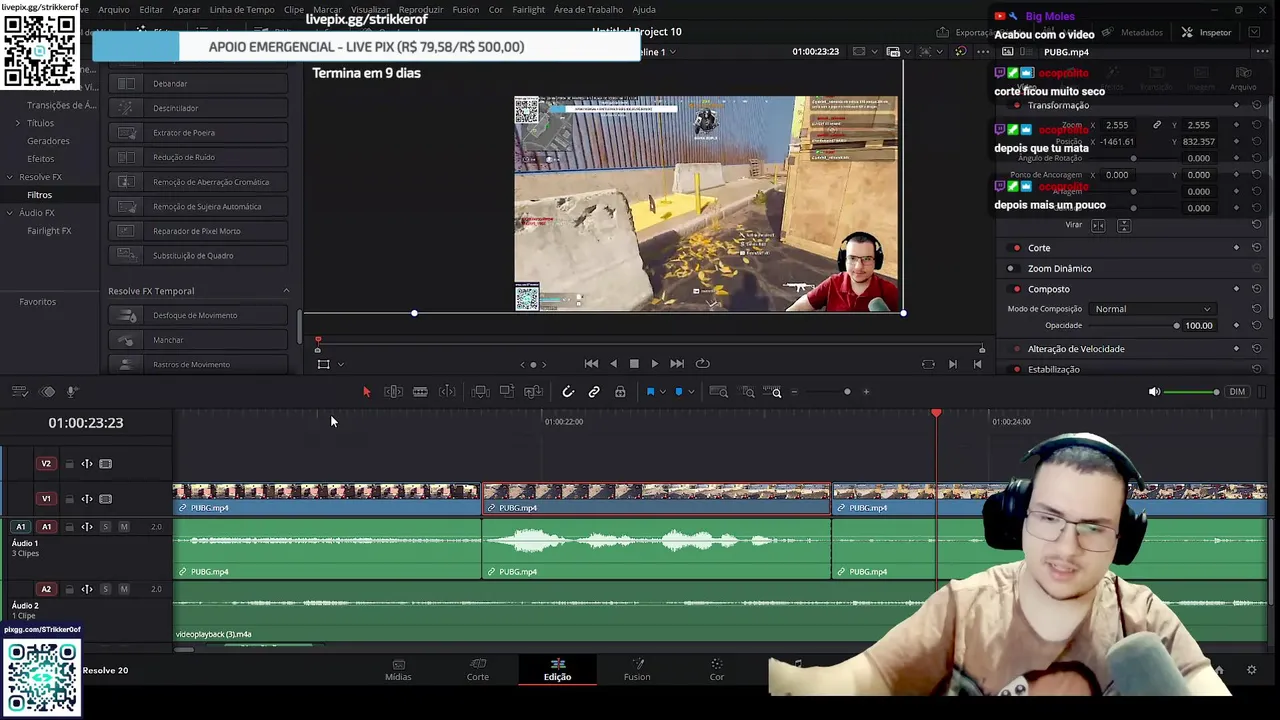Expand the Alteração de Velocidade section

[x=1076, y=349]
